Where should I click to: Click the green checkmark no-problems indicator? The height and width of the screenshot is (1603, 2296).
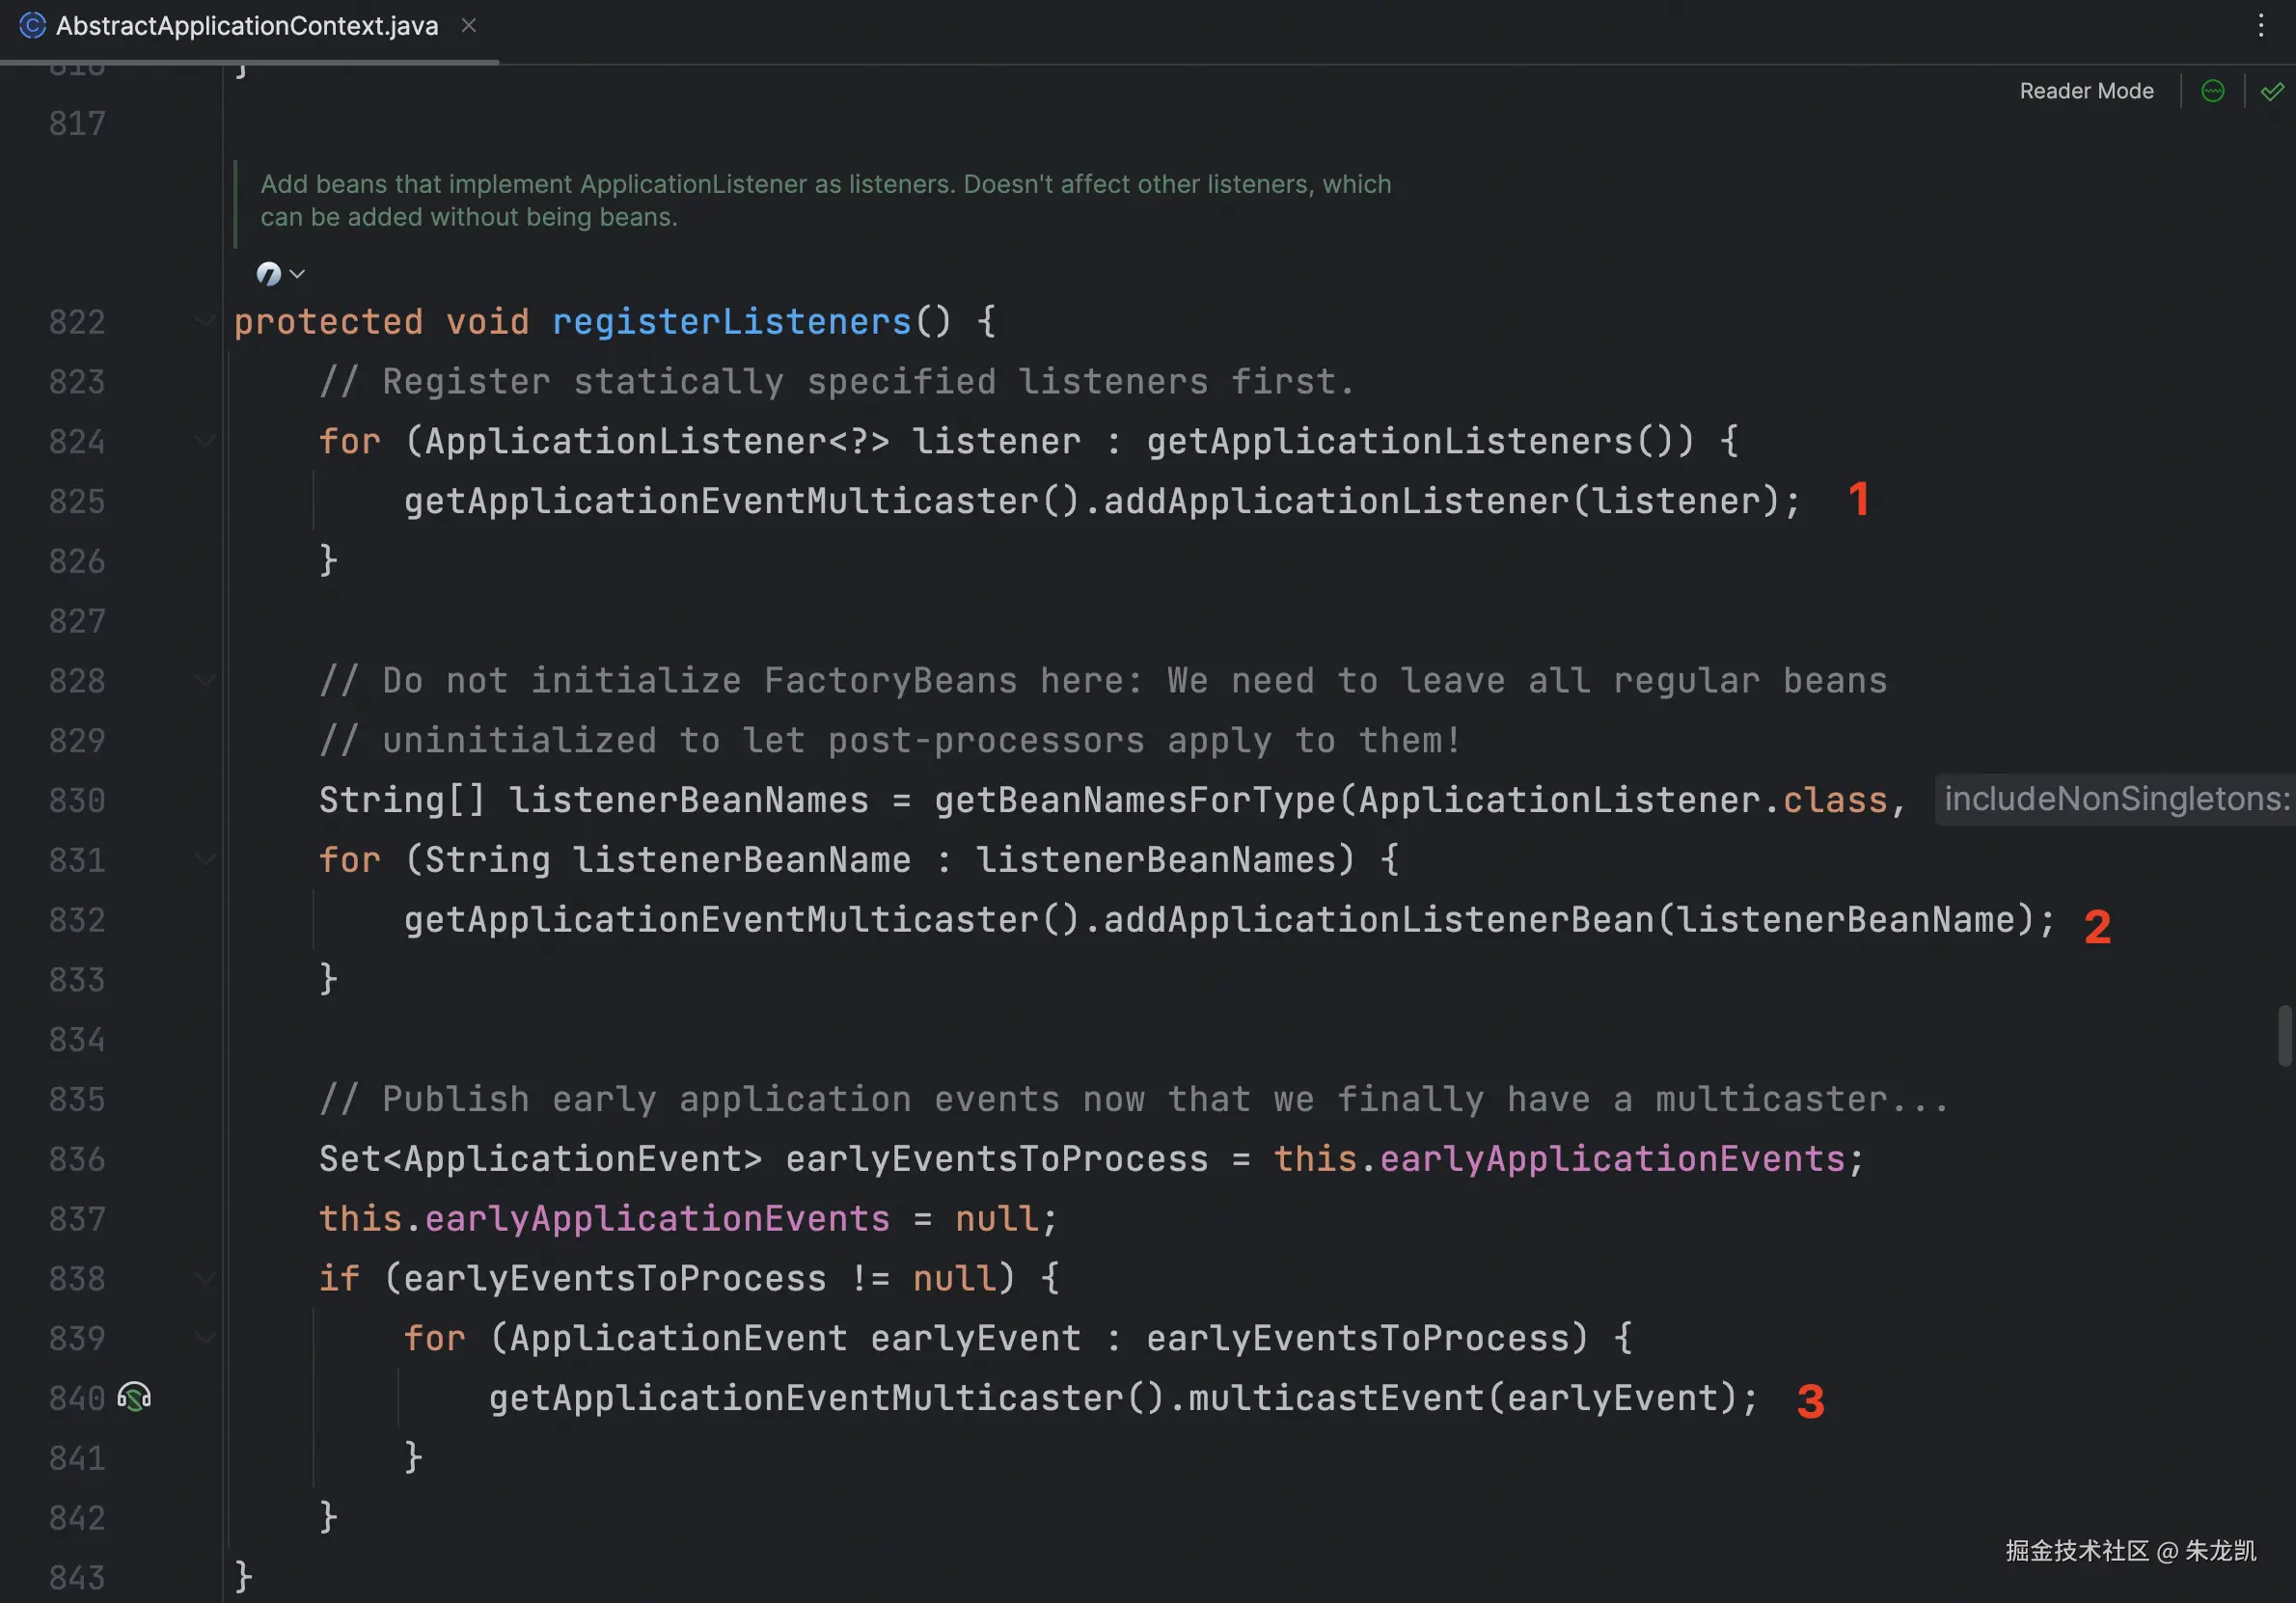[2272, 91]
